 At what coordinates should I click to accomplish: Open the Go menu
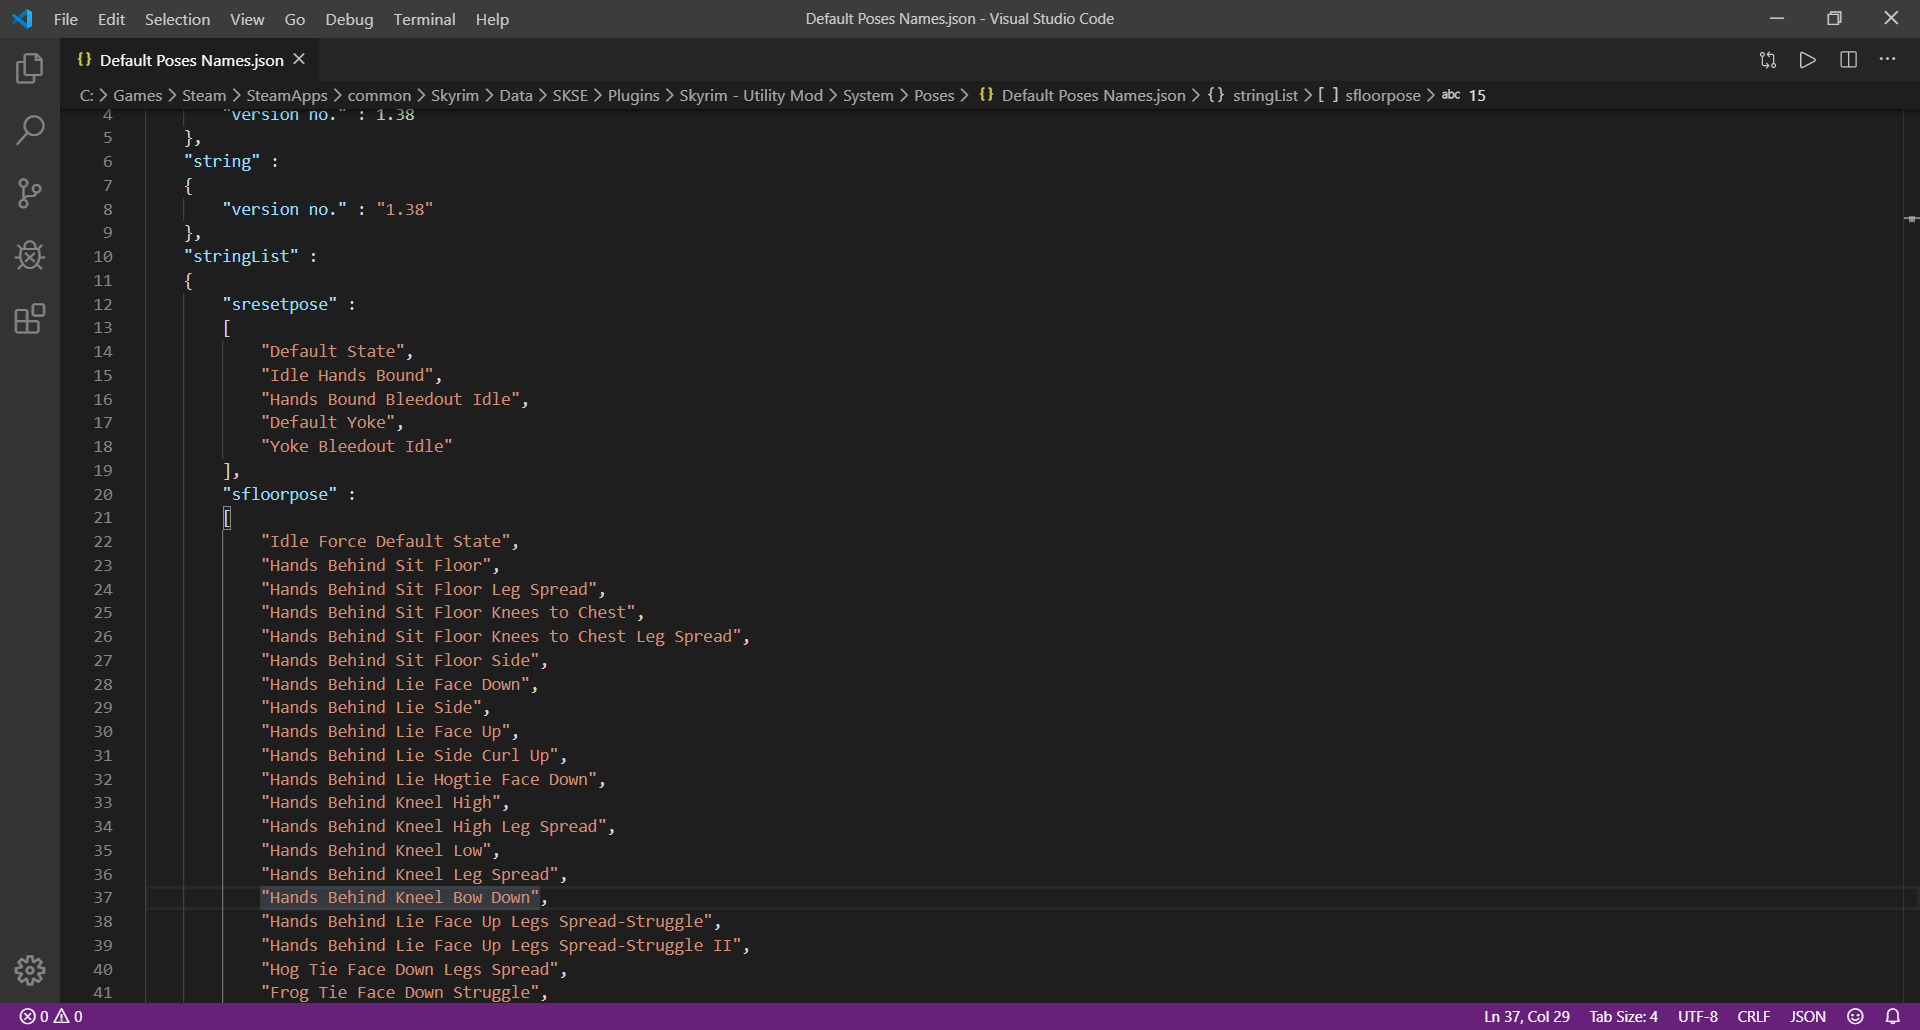(x=295, y=19)
